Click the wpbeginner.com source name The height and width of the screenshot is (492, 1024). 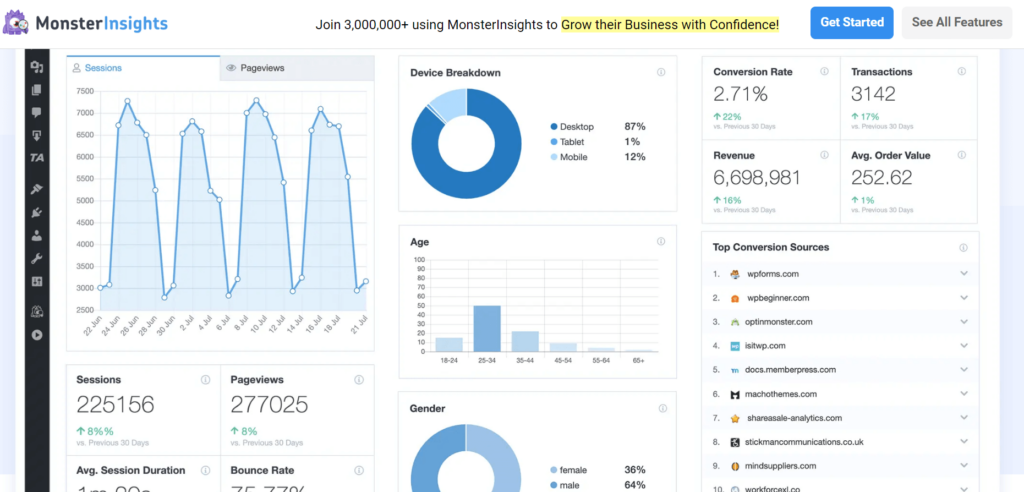coord(778,298)
